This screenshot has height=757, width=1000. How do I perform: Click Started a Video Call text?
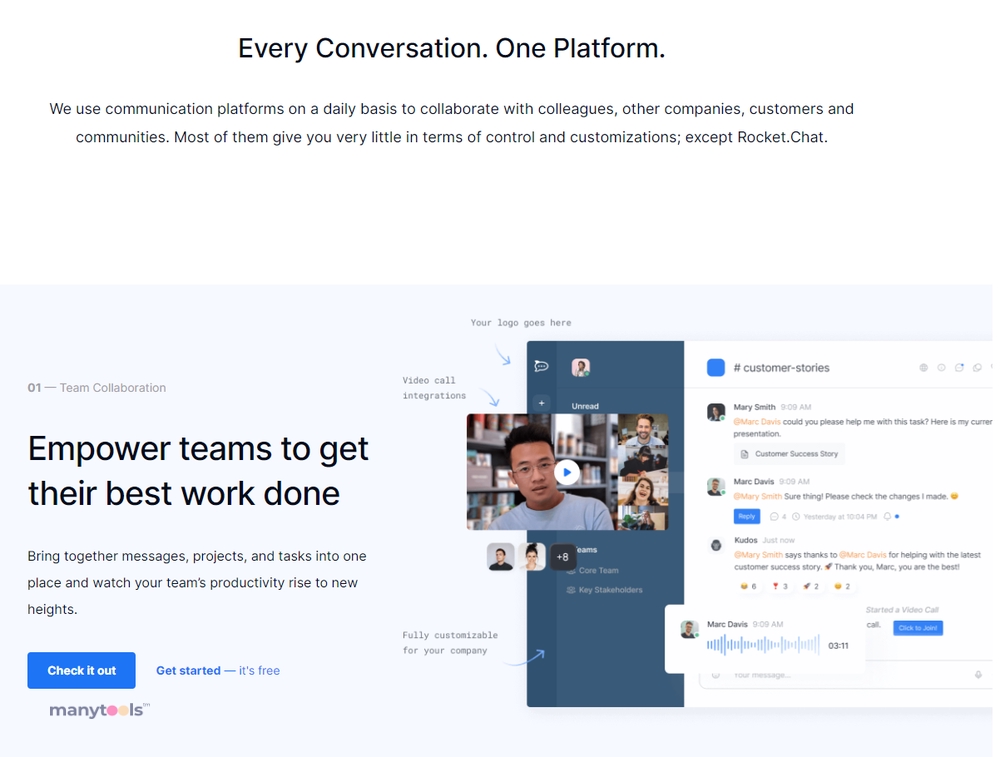tap(902, 610)
